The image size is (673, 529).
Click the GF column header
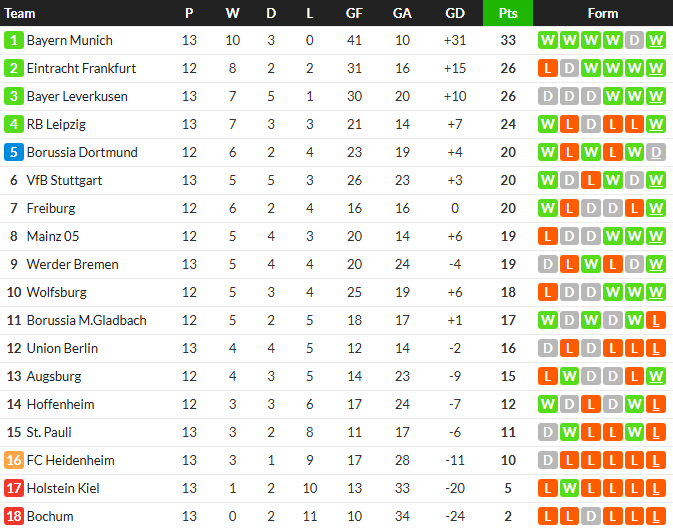coord(355,13)
